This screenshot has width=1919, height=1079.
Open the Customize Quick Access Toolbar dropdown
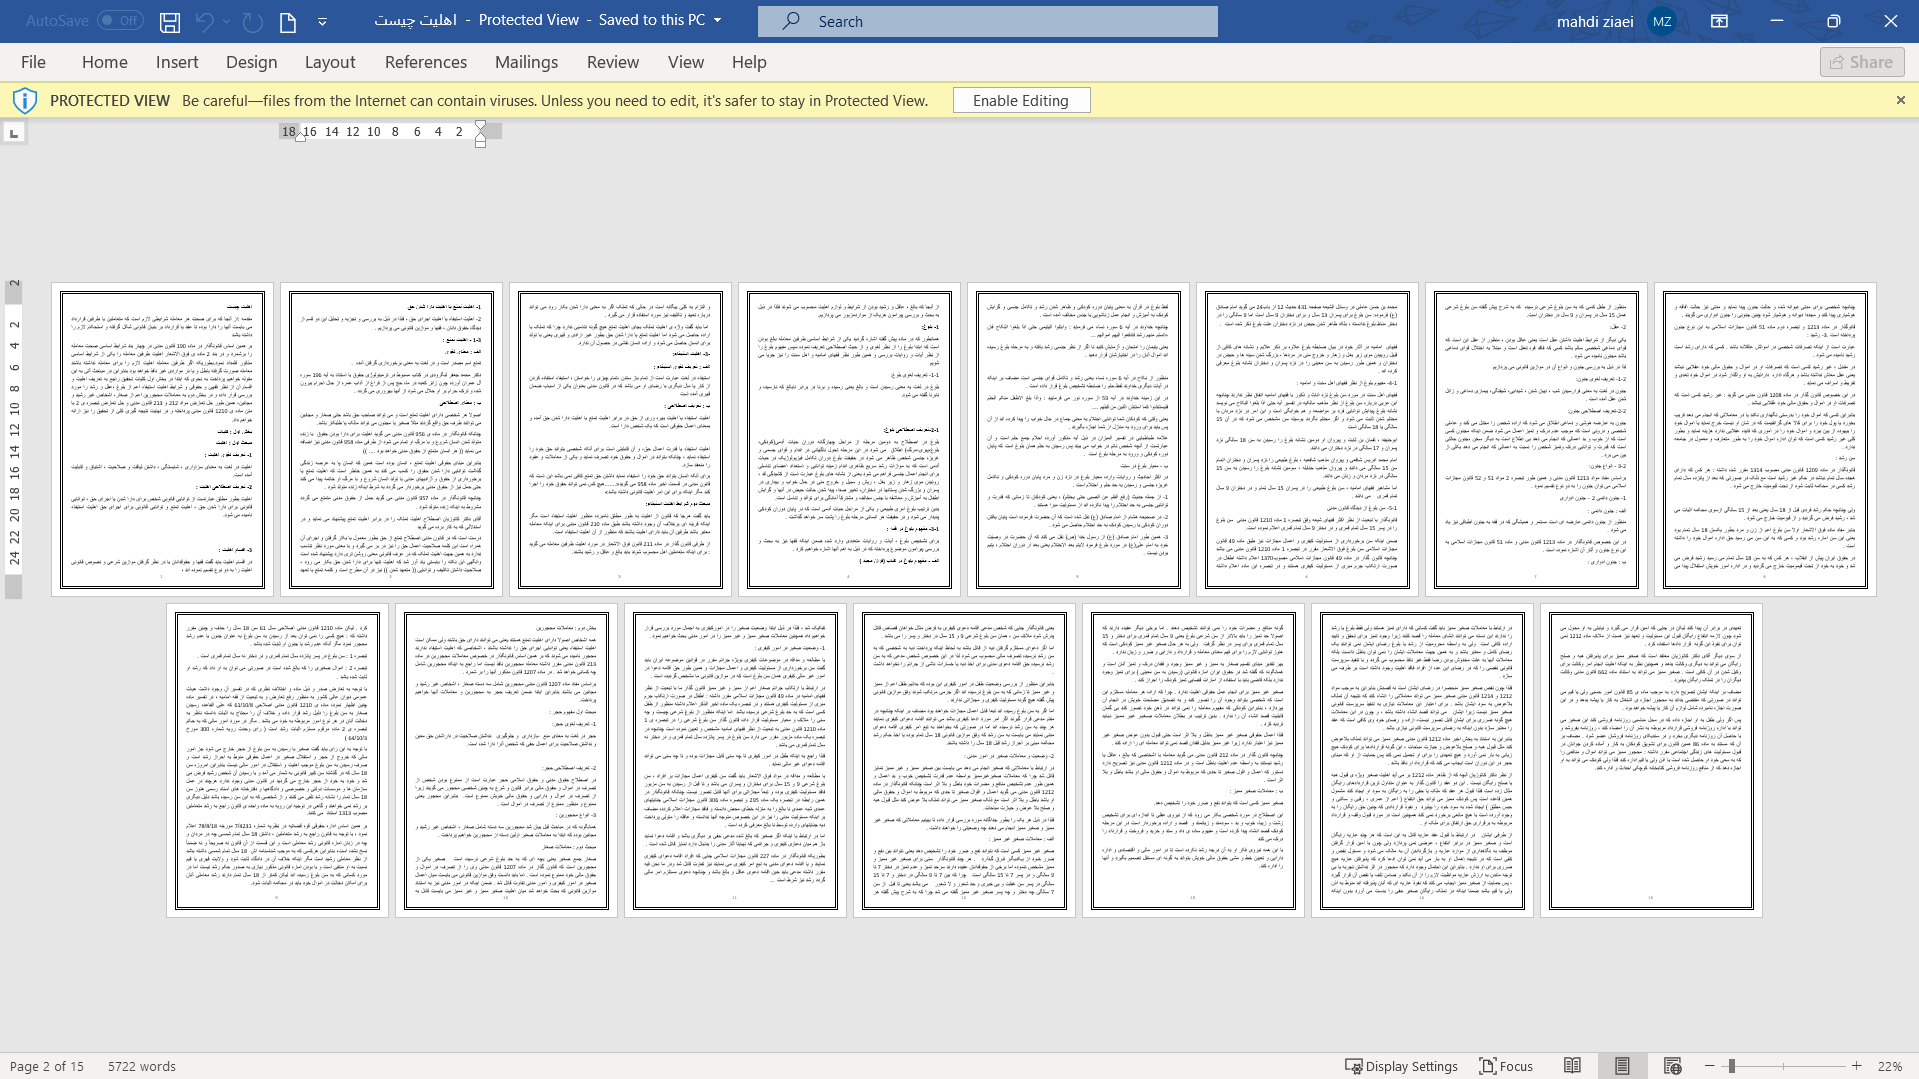coord(322,21)
